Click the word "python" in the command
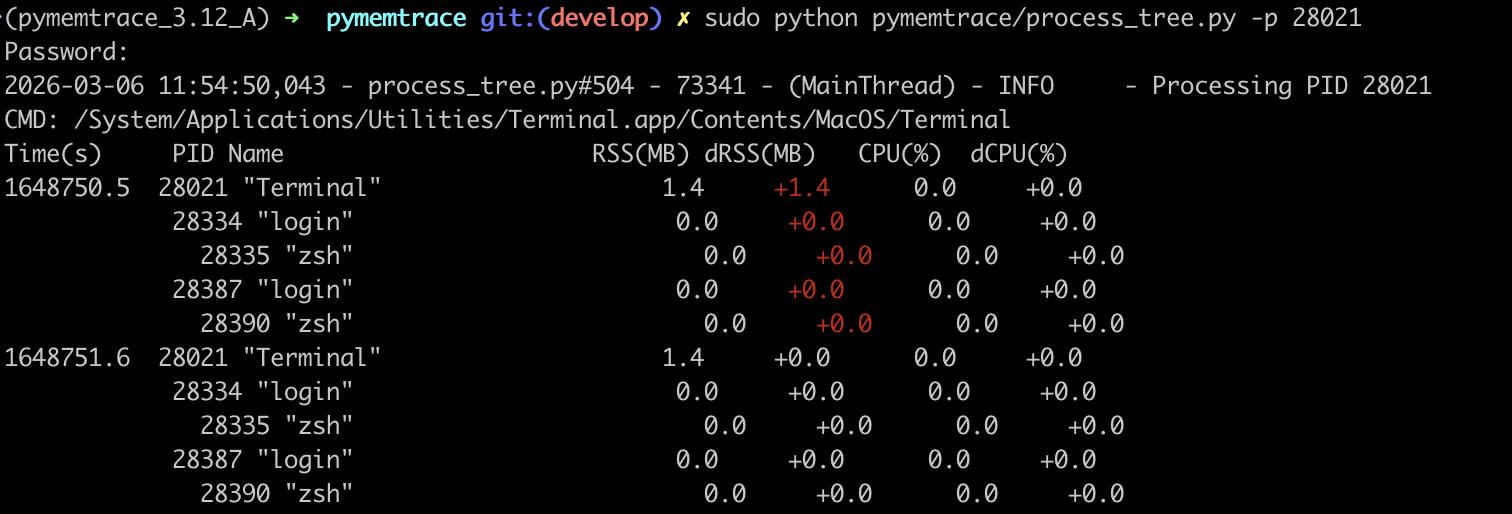Image resolution: width=1512 pixels, height=514 pixels. (816, 19)
